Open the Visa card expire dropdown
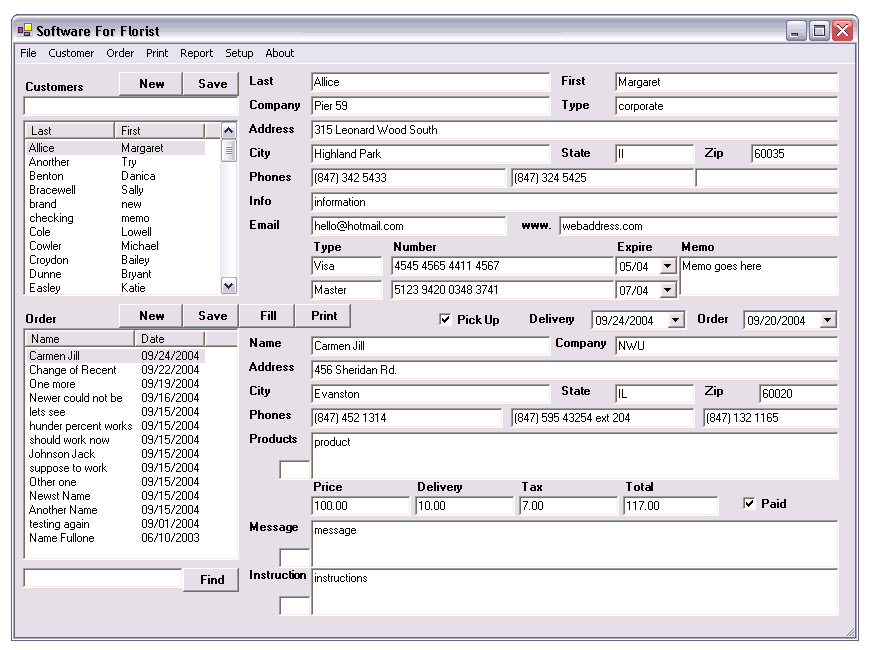This screenshot has height=650, width=870. (x=668, y=267)
